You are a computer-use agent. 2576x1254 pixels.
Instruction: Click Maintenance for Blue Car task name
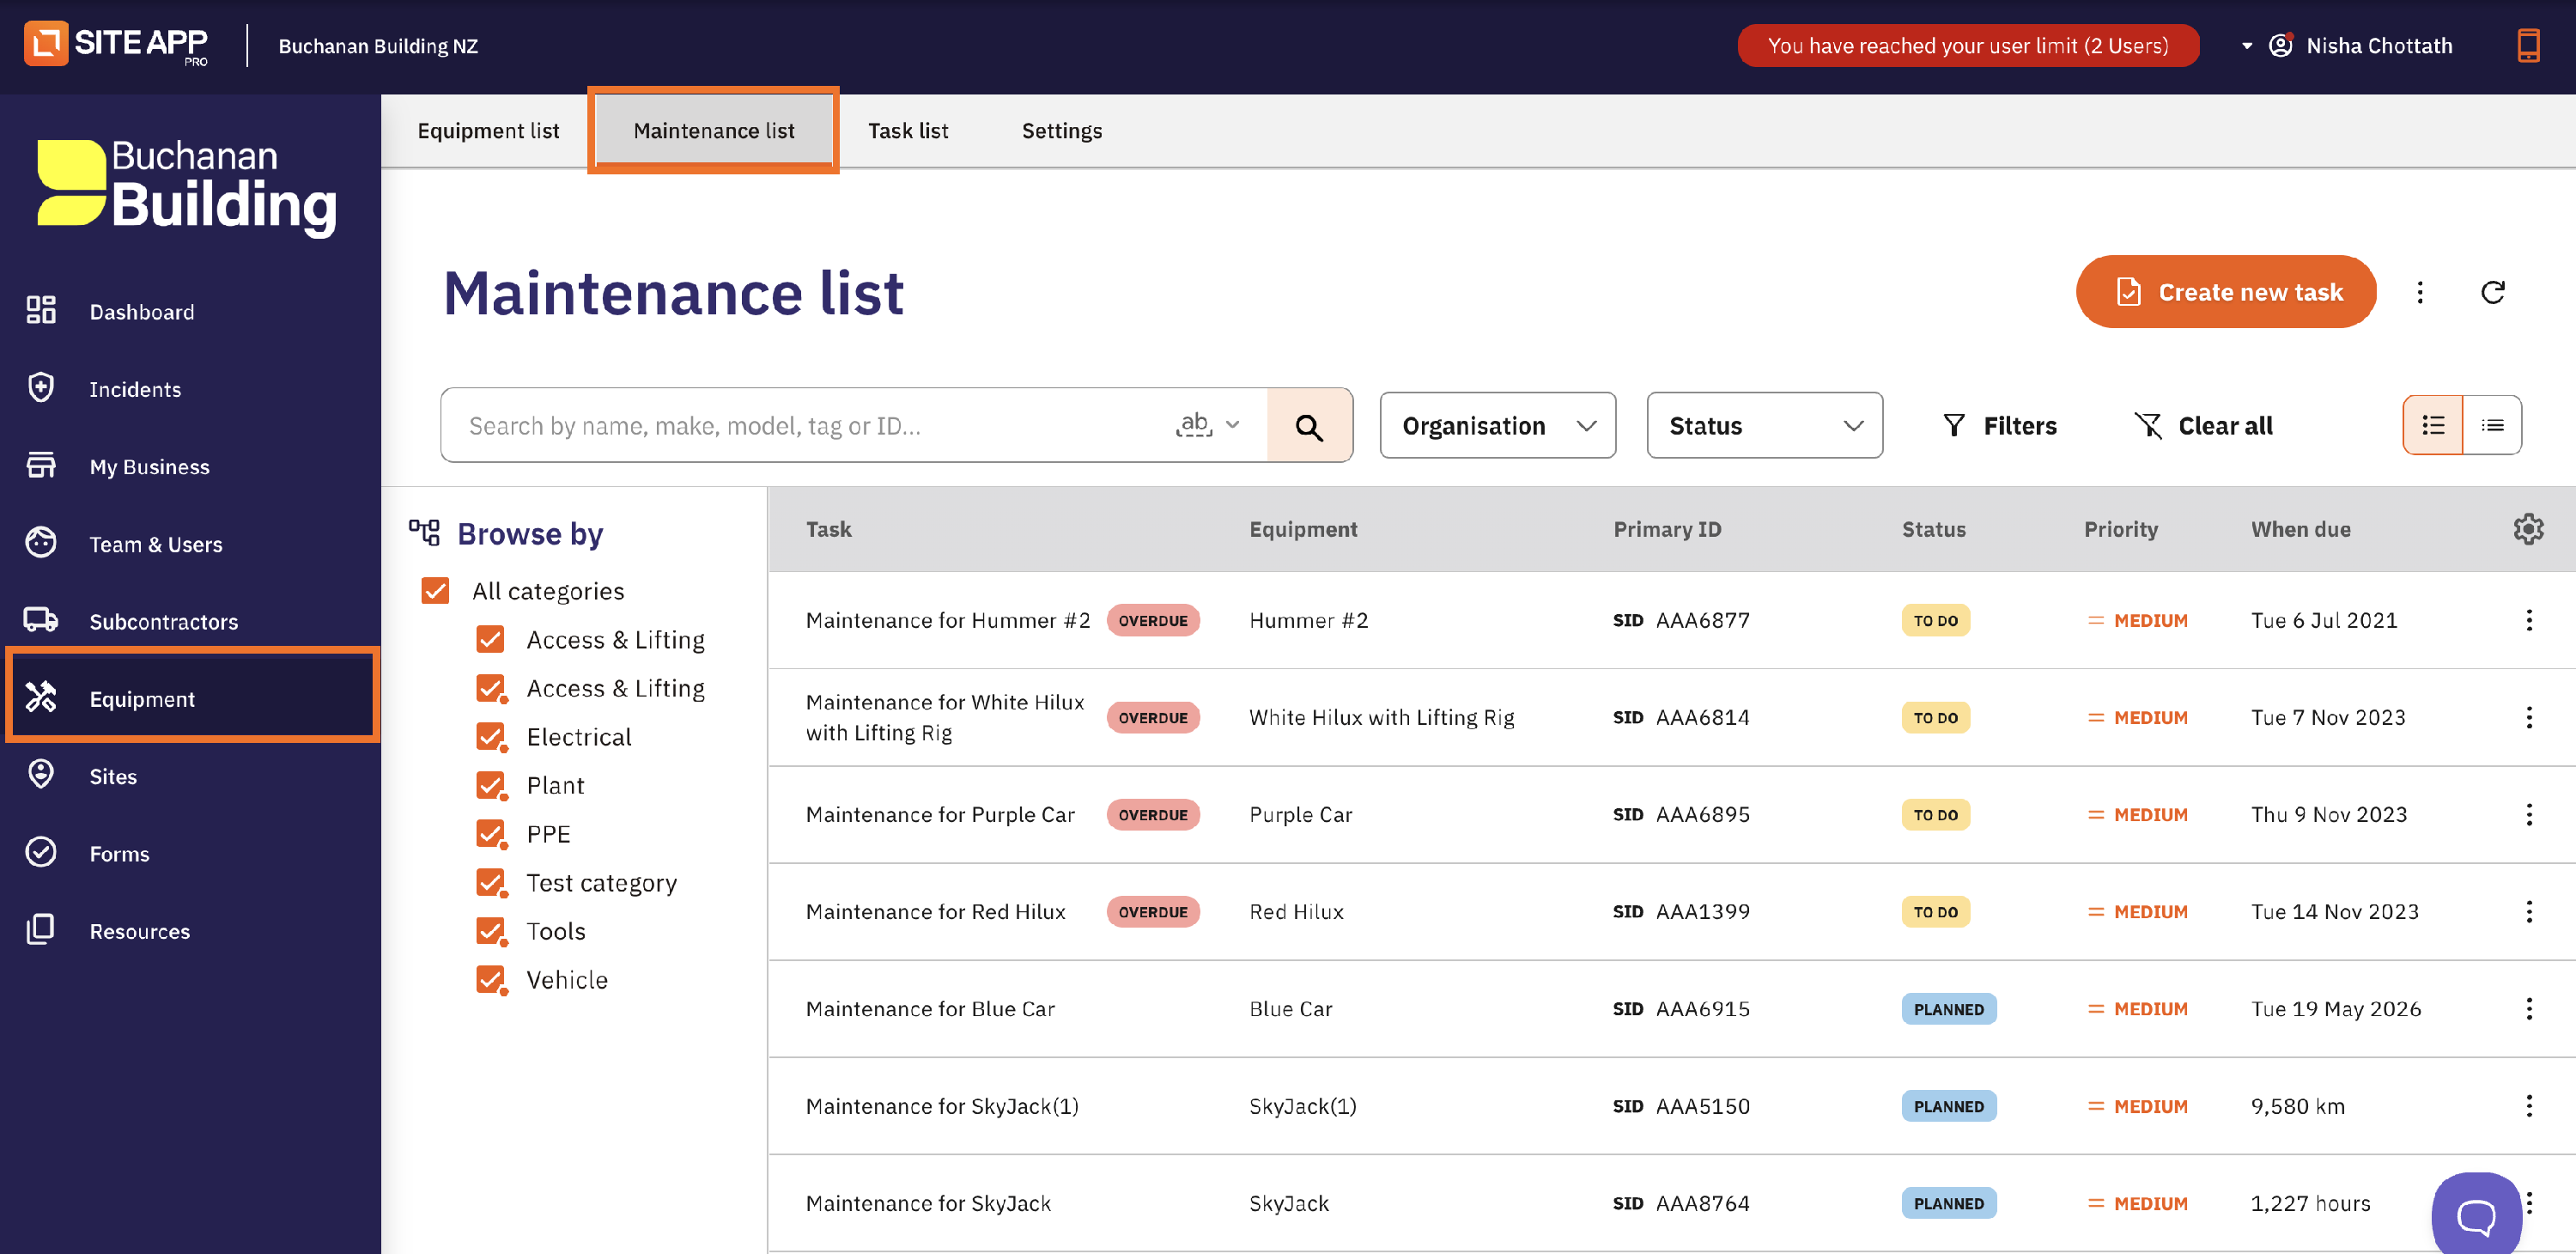[x=930, y=1008]
